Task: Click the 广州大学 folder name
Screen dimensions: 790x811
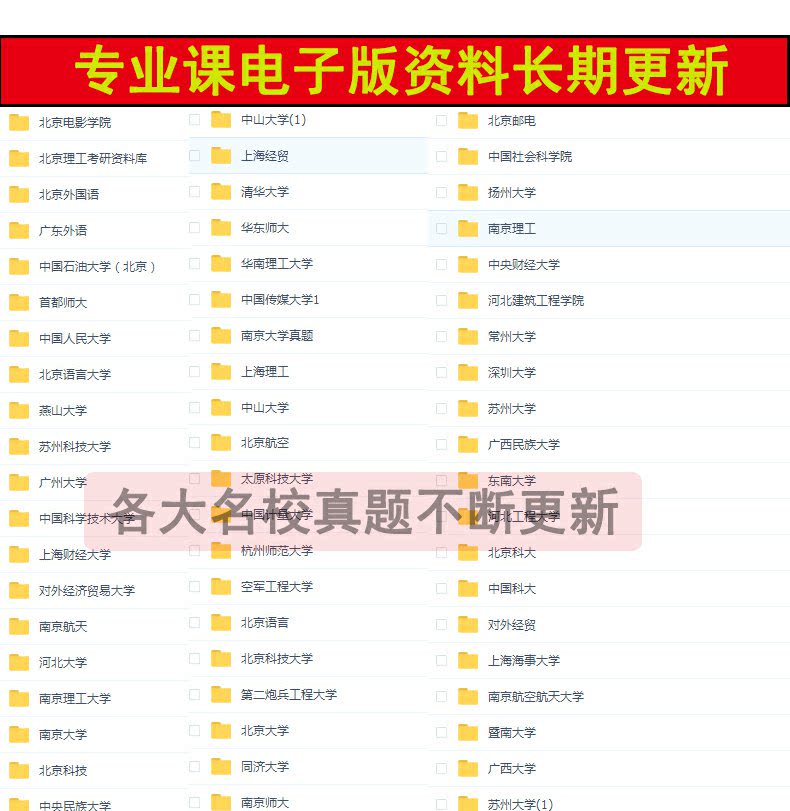Action: (63, 483)
